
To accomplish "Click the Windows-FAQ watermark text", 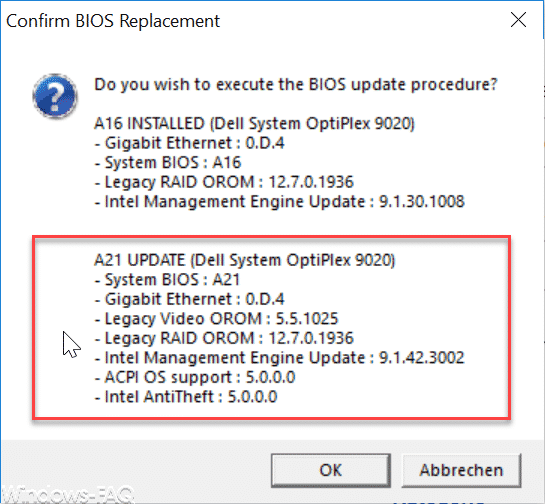I will coord(67,494).
